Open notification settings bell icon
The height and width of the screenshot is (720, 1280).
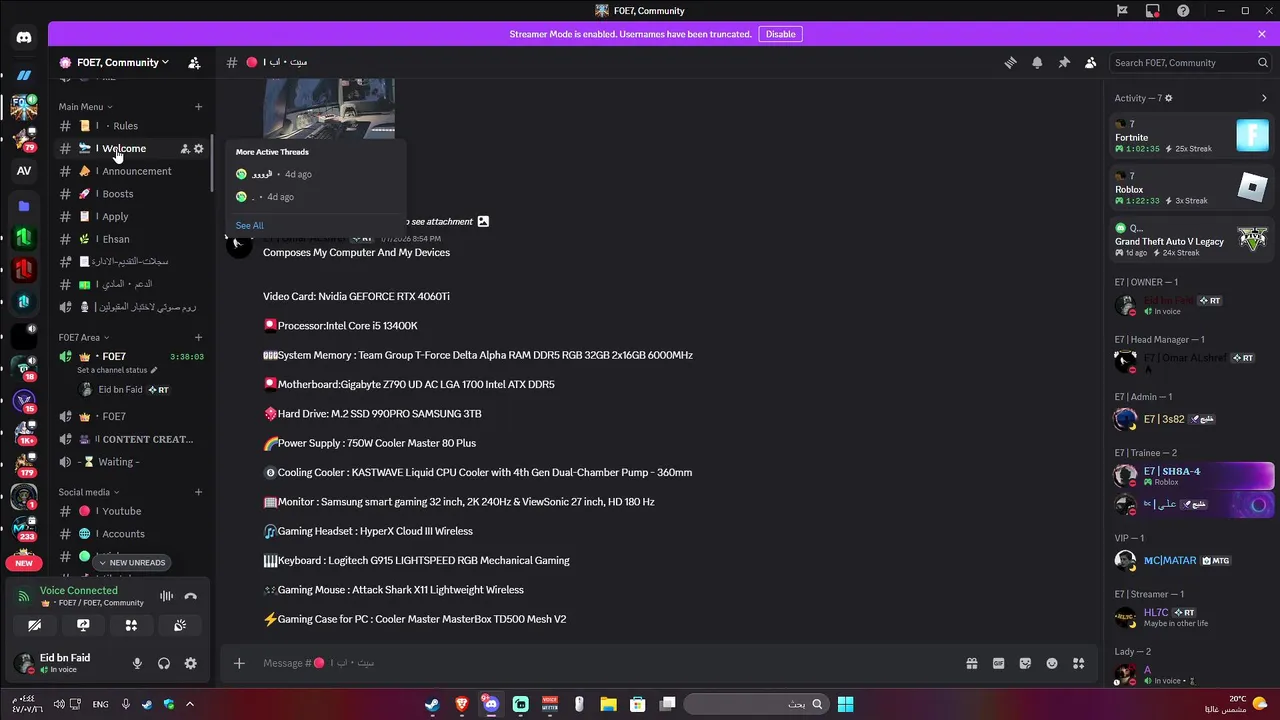1037,62
